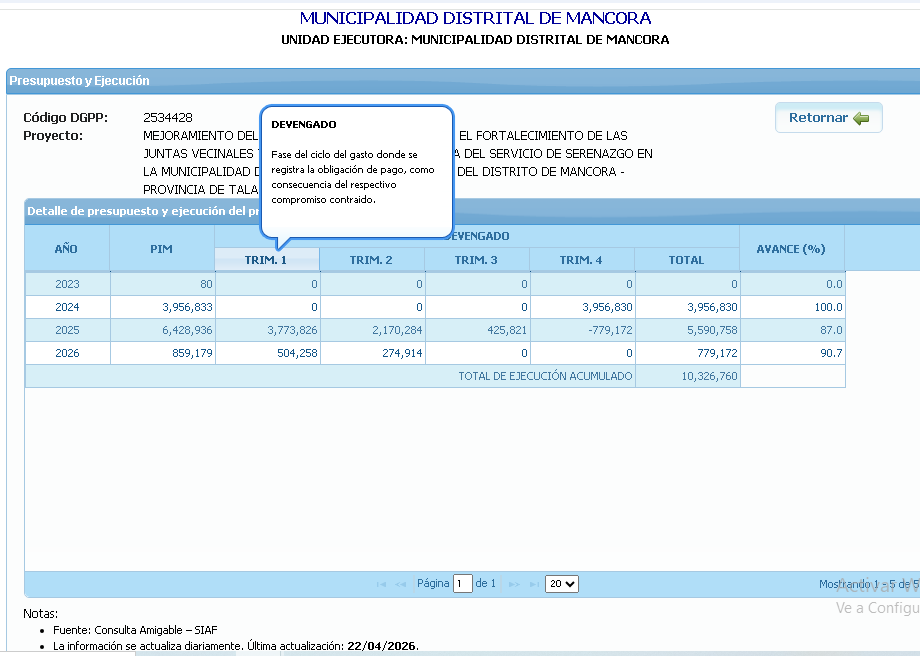Select the TRIM. 2 column header
The height and width of the screenshot is (656, 920).
[x=371, y=260]
